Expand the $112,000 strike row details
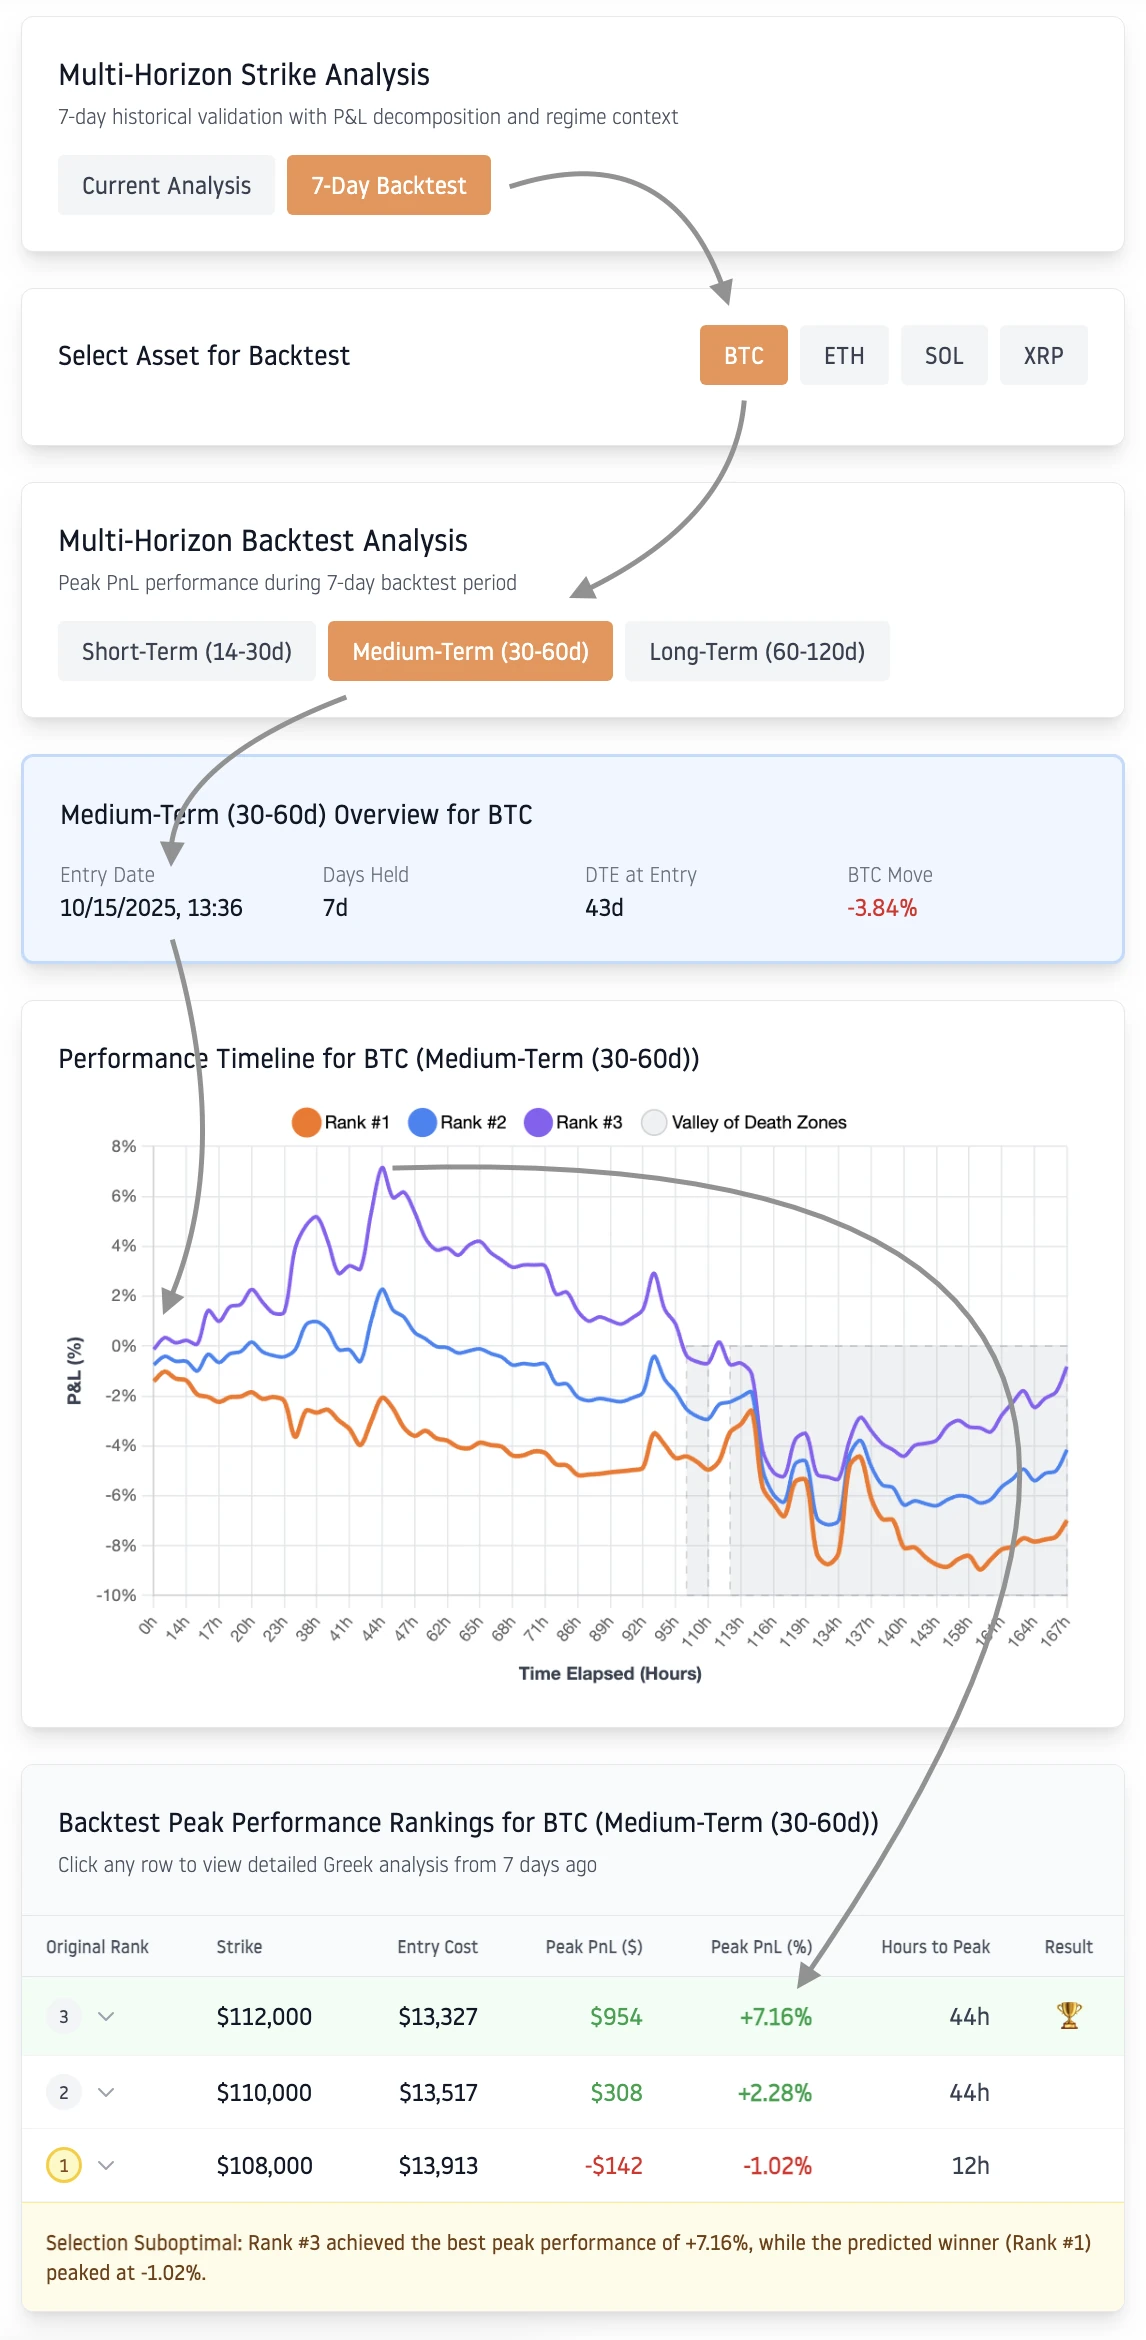This screenshot has height=2340, width=1146. click(108, 2016)
